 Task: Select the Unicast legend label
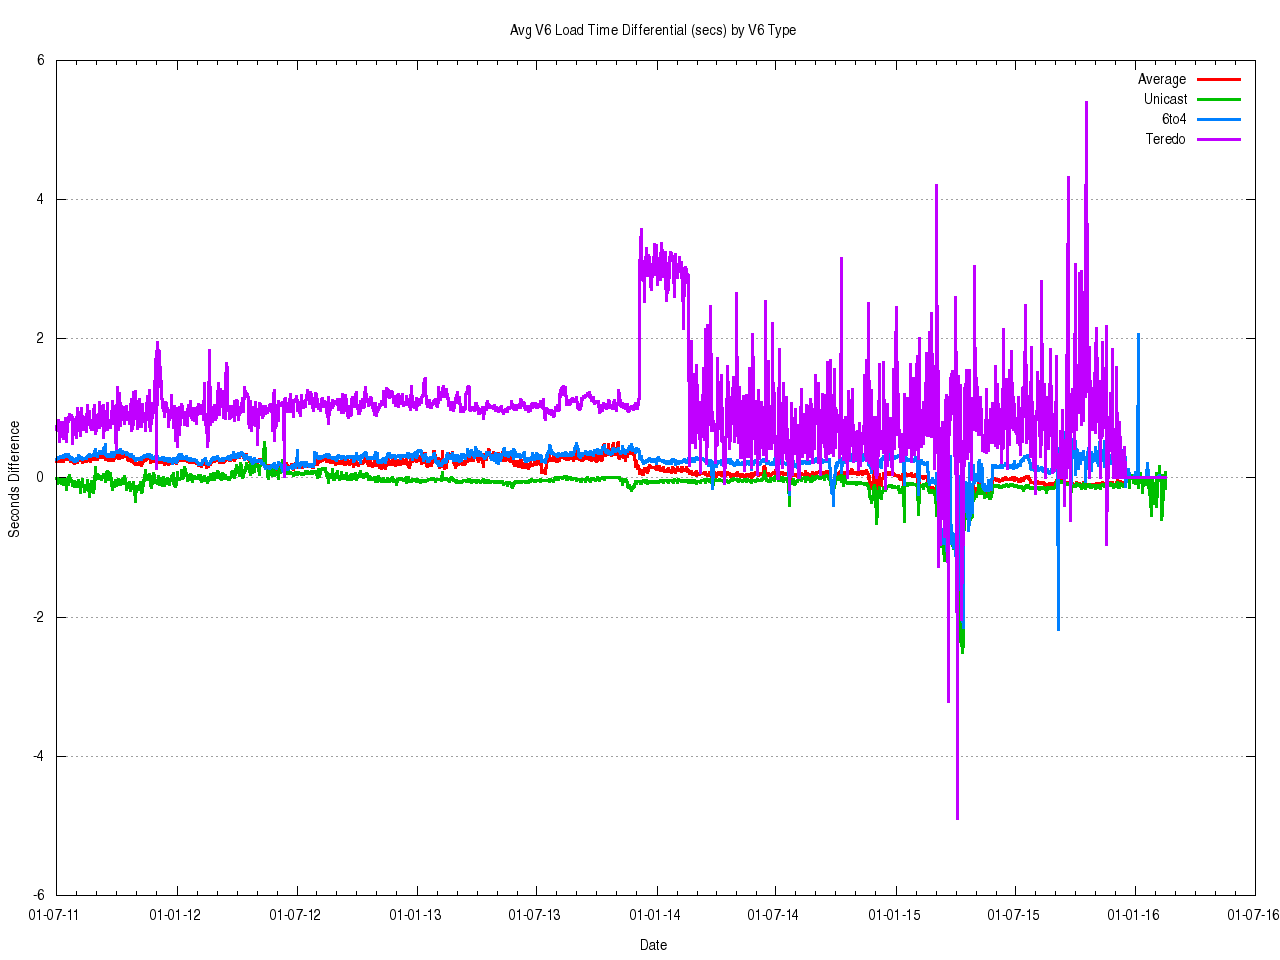click(1165, 99)
